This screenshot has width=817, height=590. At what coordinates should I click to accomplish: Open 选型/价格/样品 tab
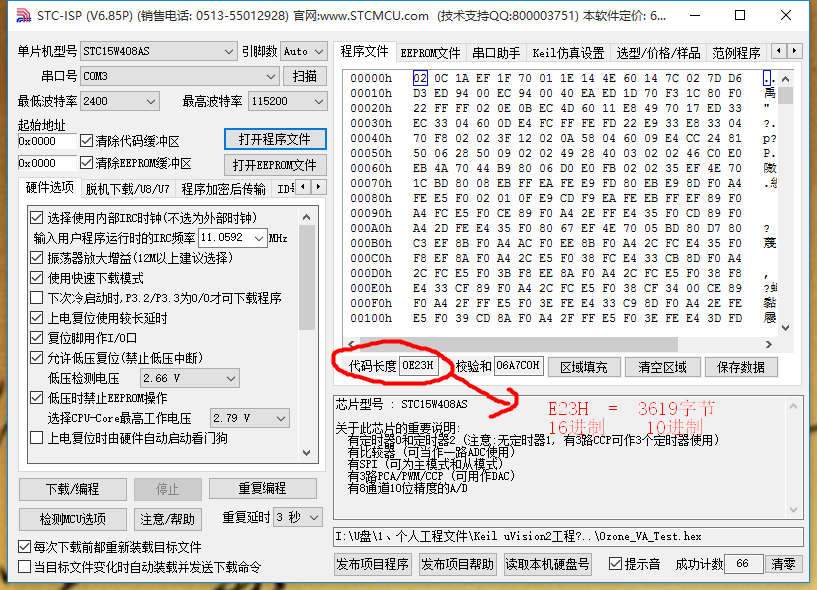658,53
